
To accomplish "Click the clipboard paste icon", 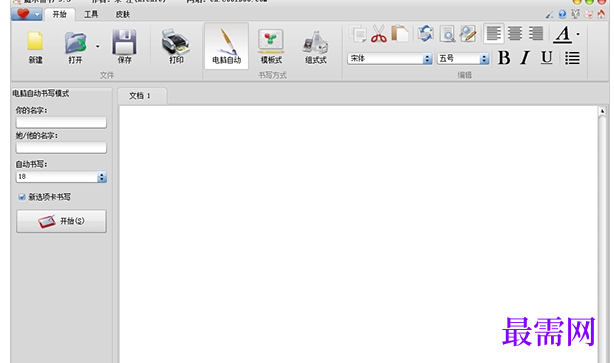I will point(400,34).
